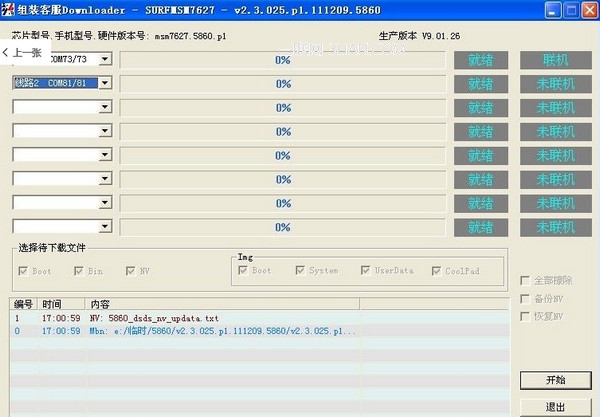Click the 未联机 button in COM81/81 row
This screenshot has height=417, width=600.
[556, 84]
